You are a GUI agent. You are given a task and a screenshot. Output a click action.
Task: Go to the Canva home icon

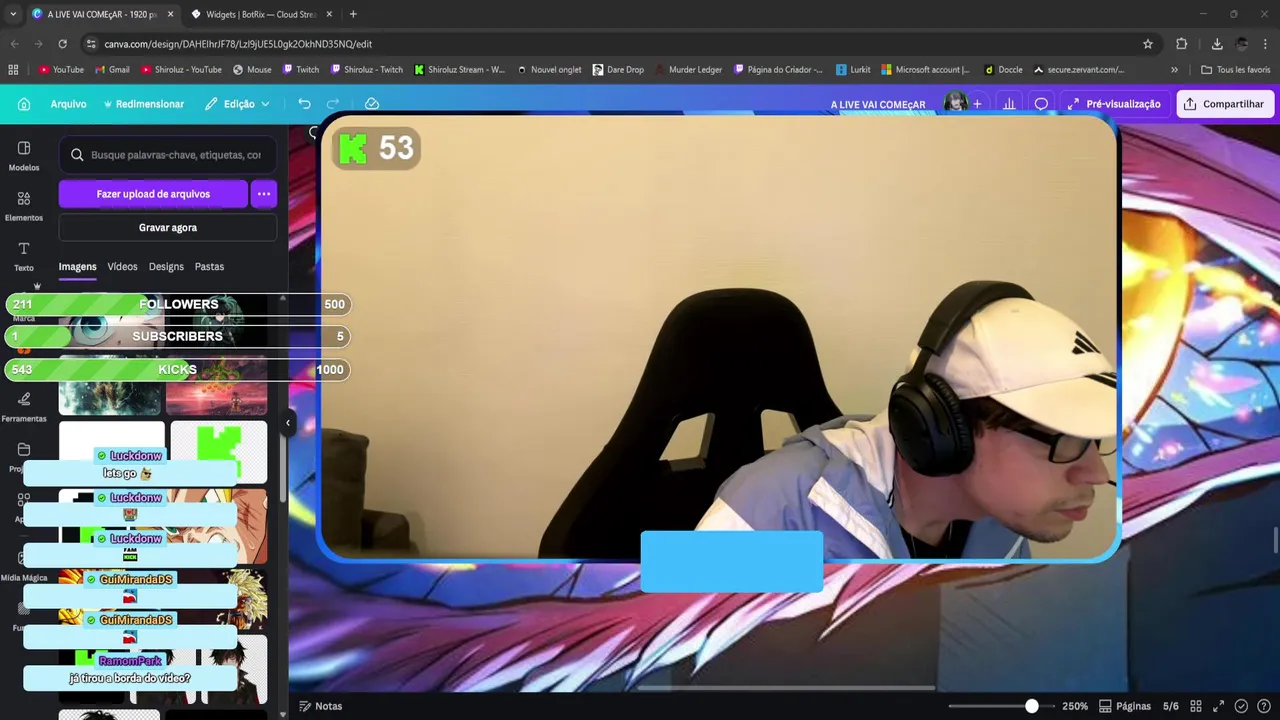tap(24, 104)
